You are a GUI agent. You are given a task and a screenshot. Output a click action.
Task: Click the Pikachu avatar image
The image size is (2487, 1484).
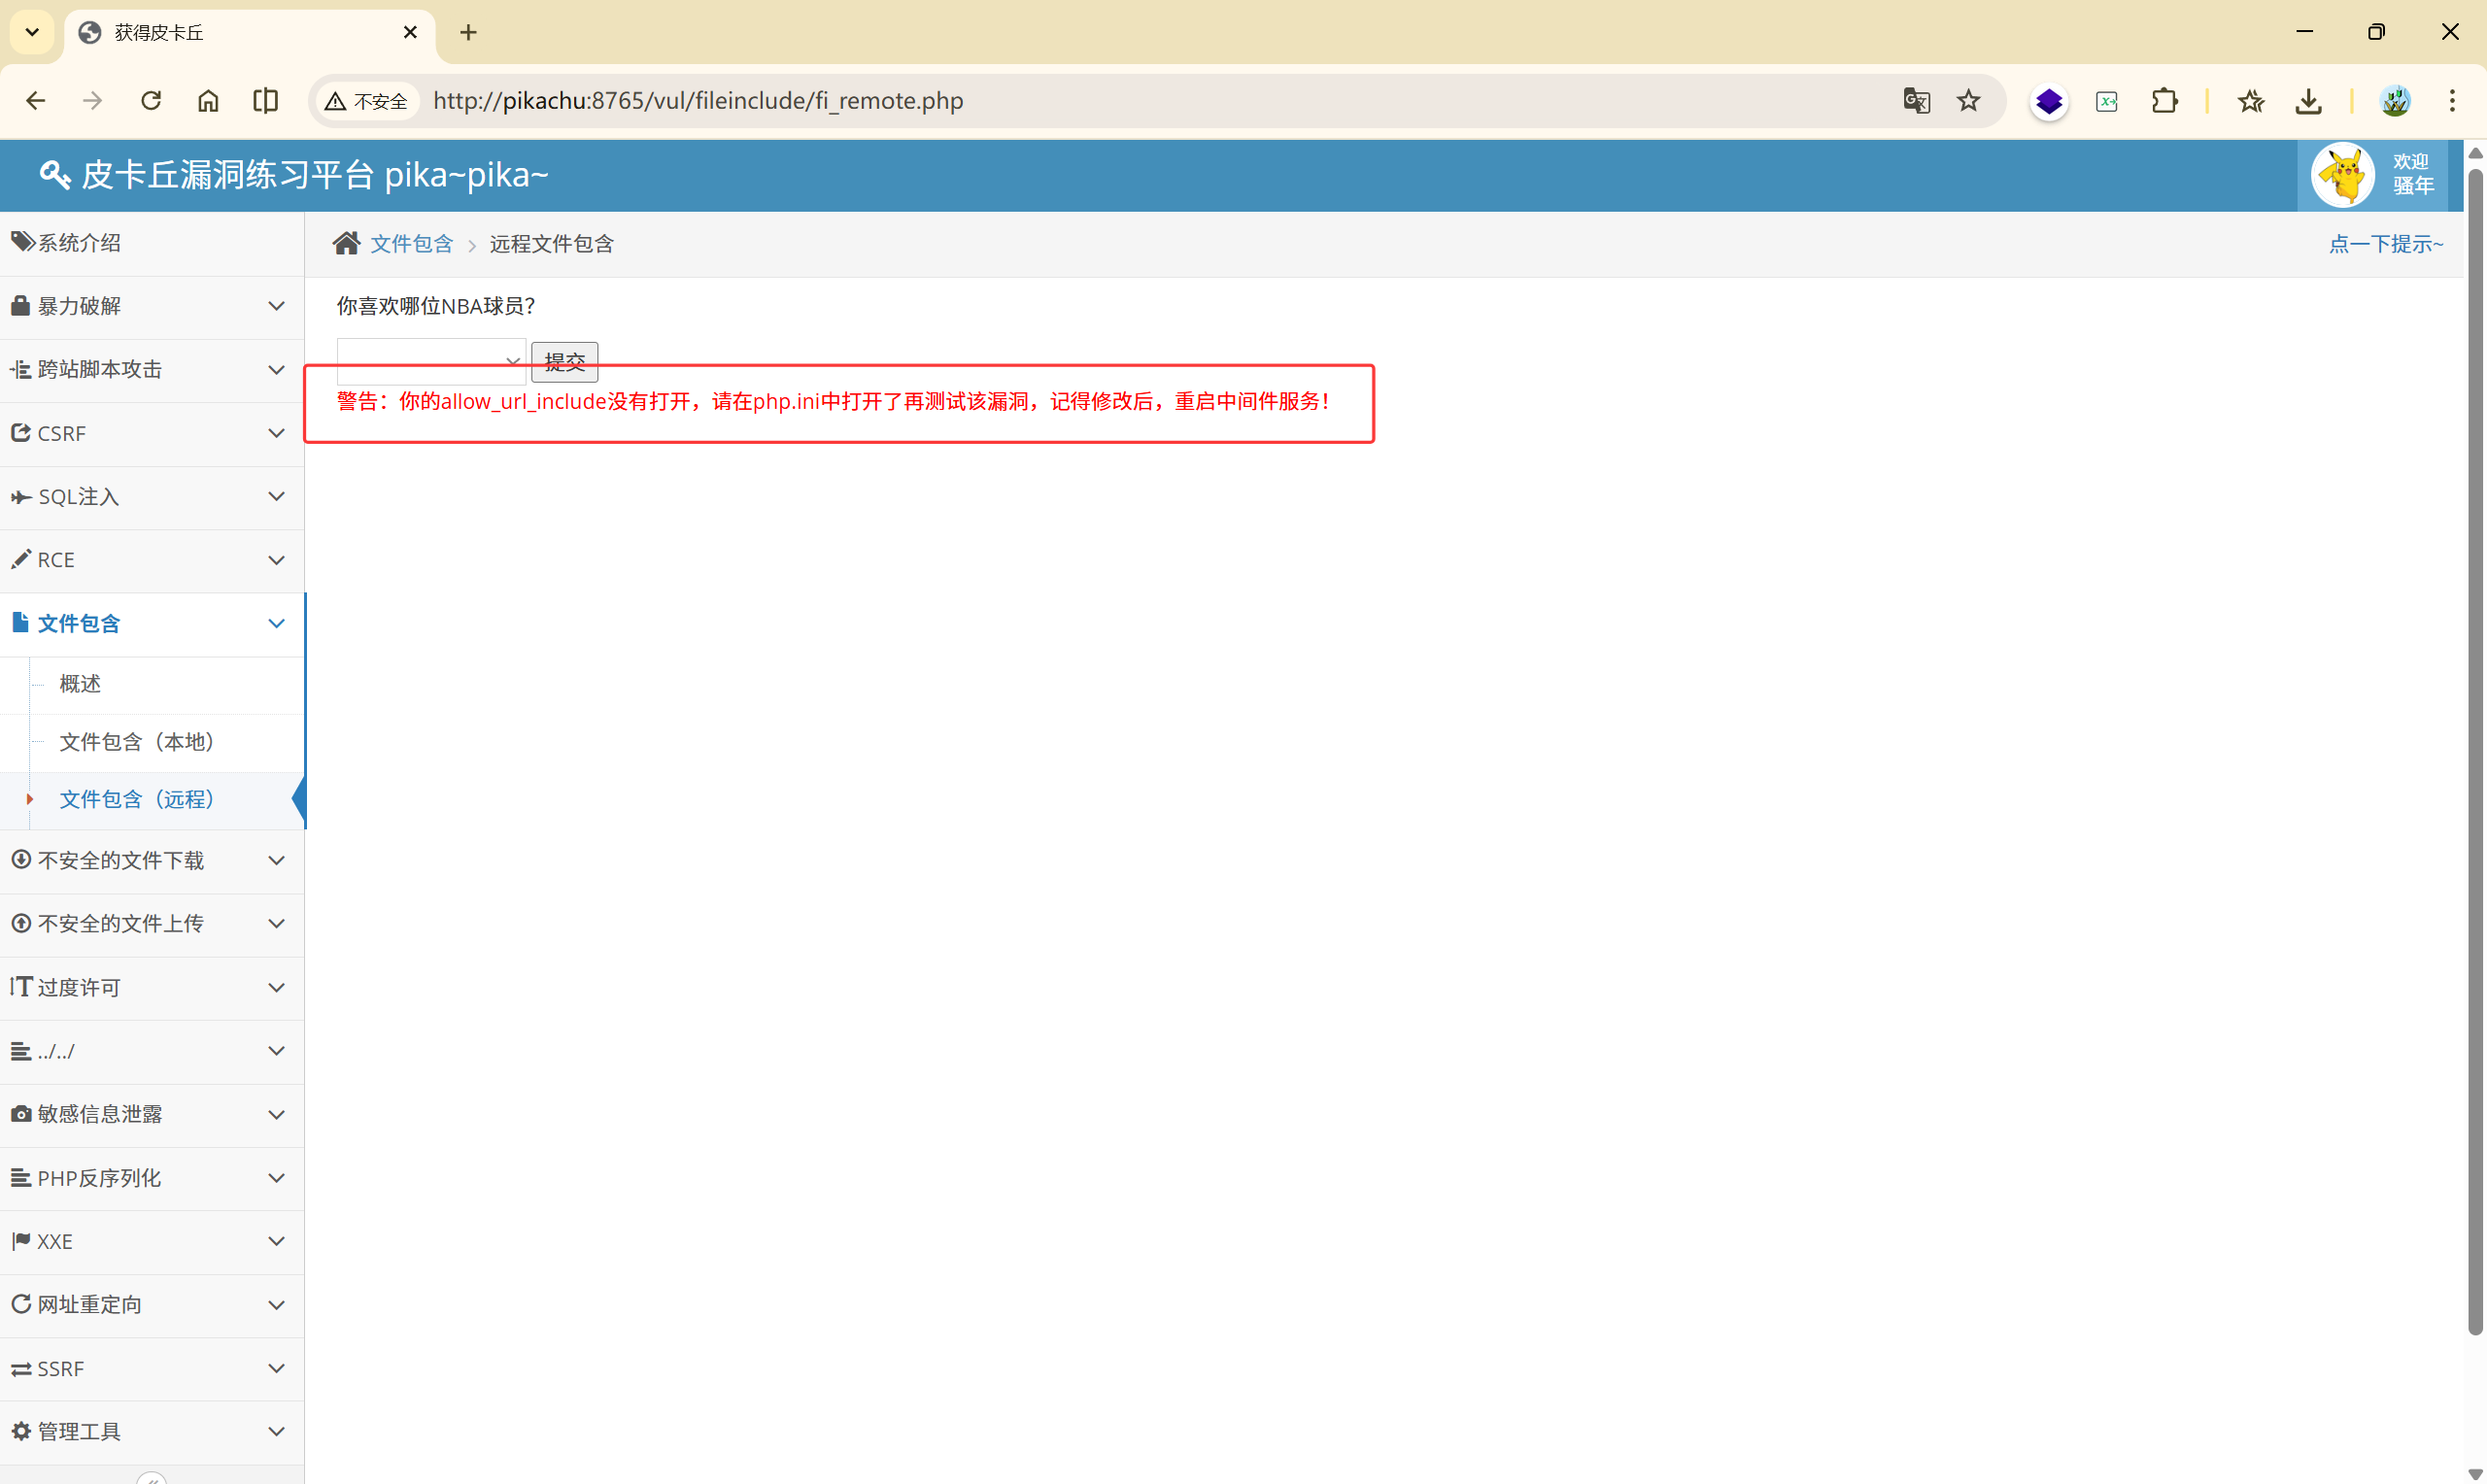click(x=2342, y=175)
